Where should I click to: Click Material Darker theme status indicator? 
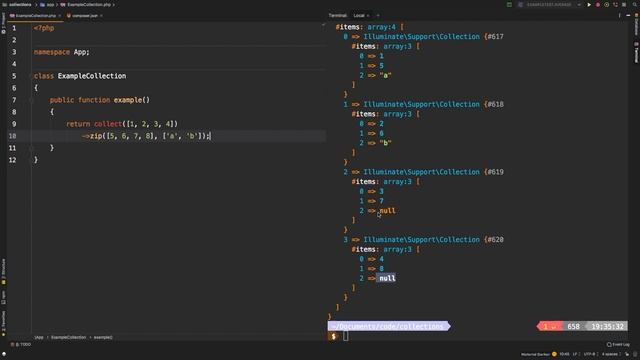(x=538, y=354)
